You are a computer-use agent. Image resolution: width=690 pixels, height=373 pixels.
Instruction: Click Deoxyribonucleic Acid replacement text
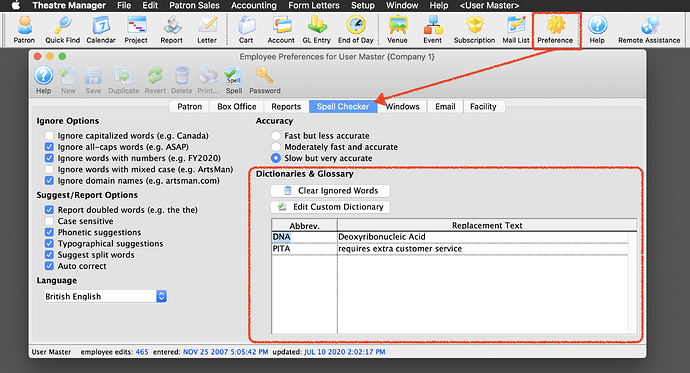(382, 237)
